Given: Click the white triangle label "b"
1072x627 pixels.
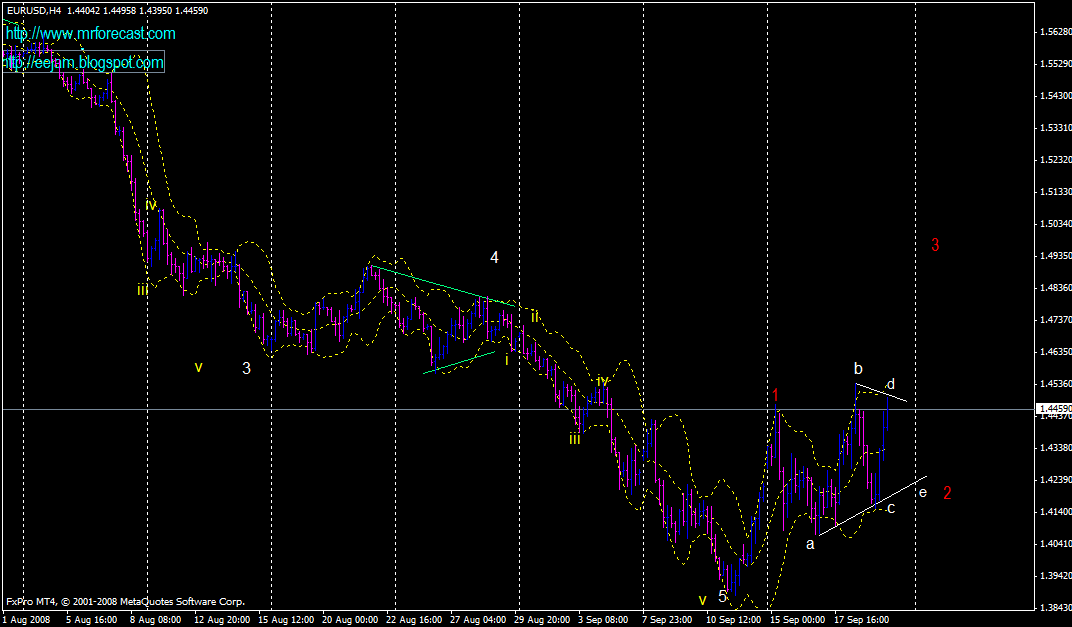Looking at the screenshot, I should [x=858, y=369].
